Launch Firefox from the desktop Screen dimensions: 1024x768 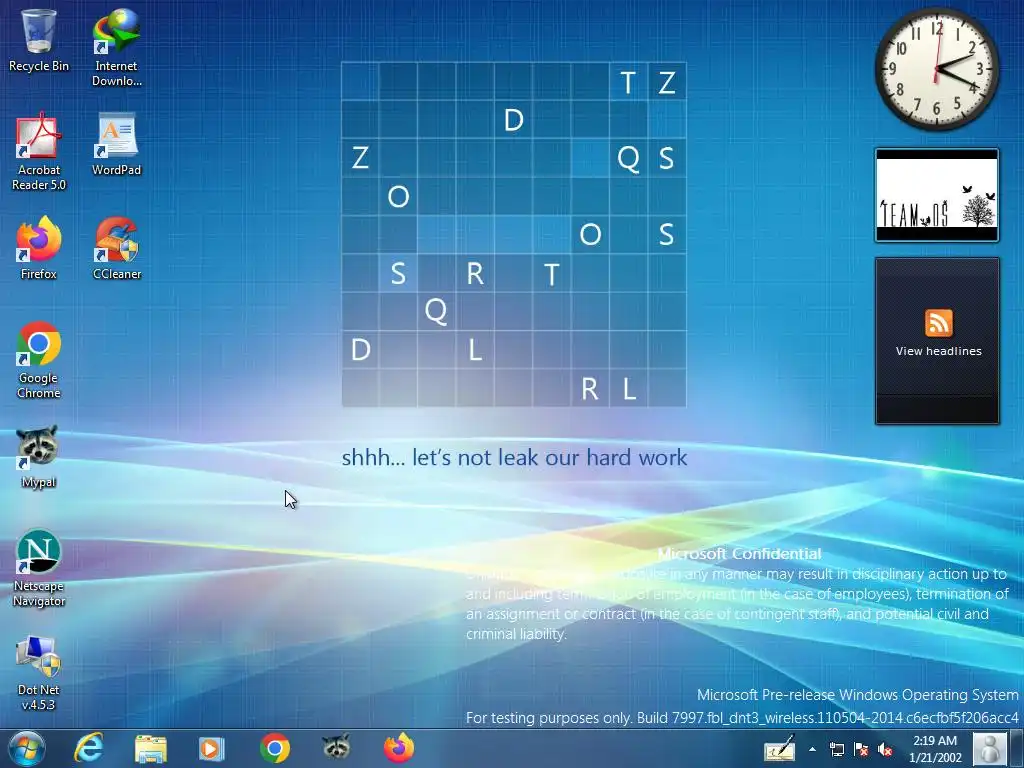coord(39,248)
